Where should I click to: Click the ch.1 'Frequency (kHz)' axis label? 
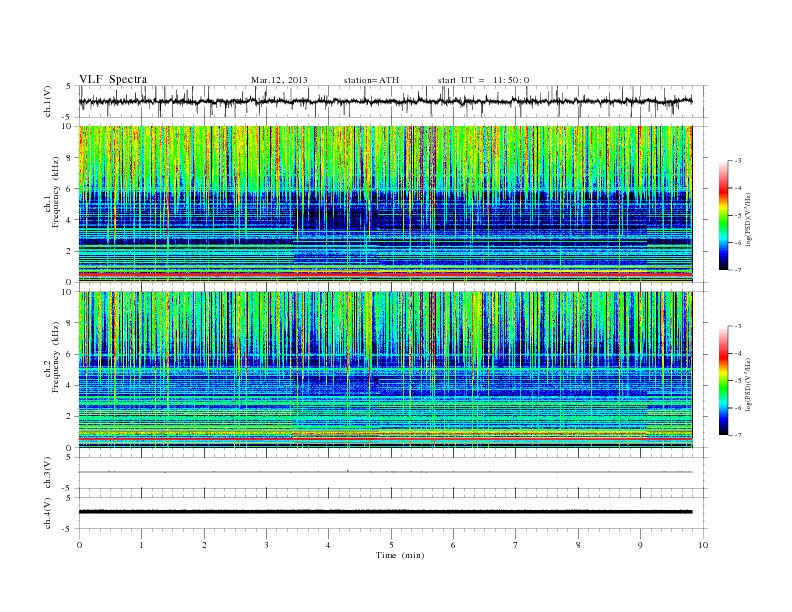(56, 192)
